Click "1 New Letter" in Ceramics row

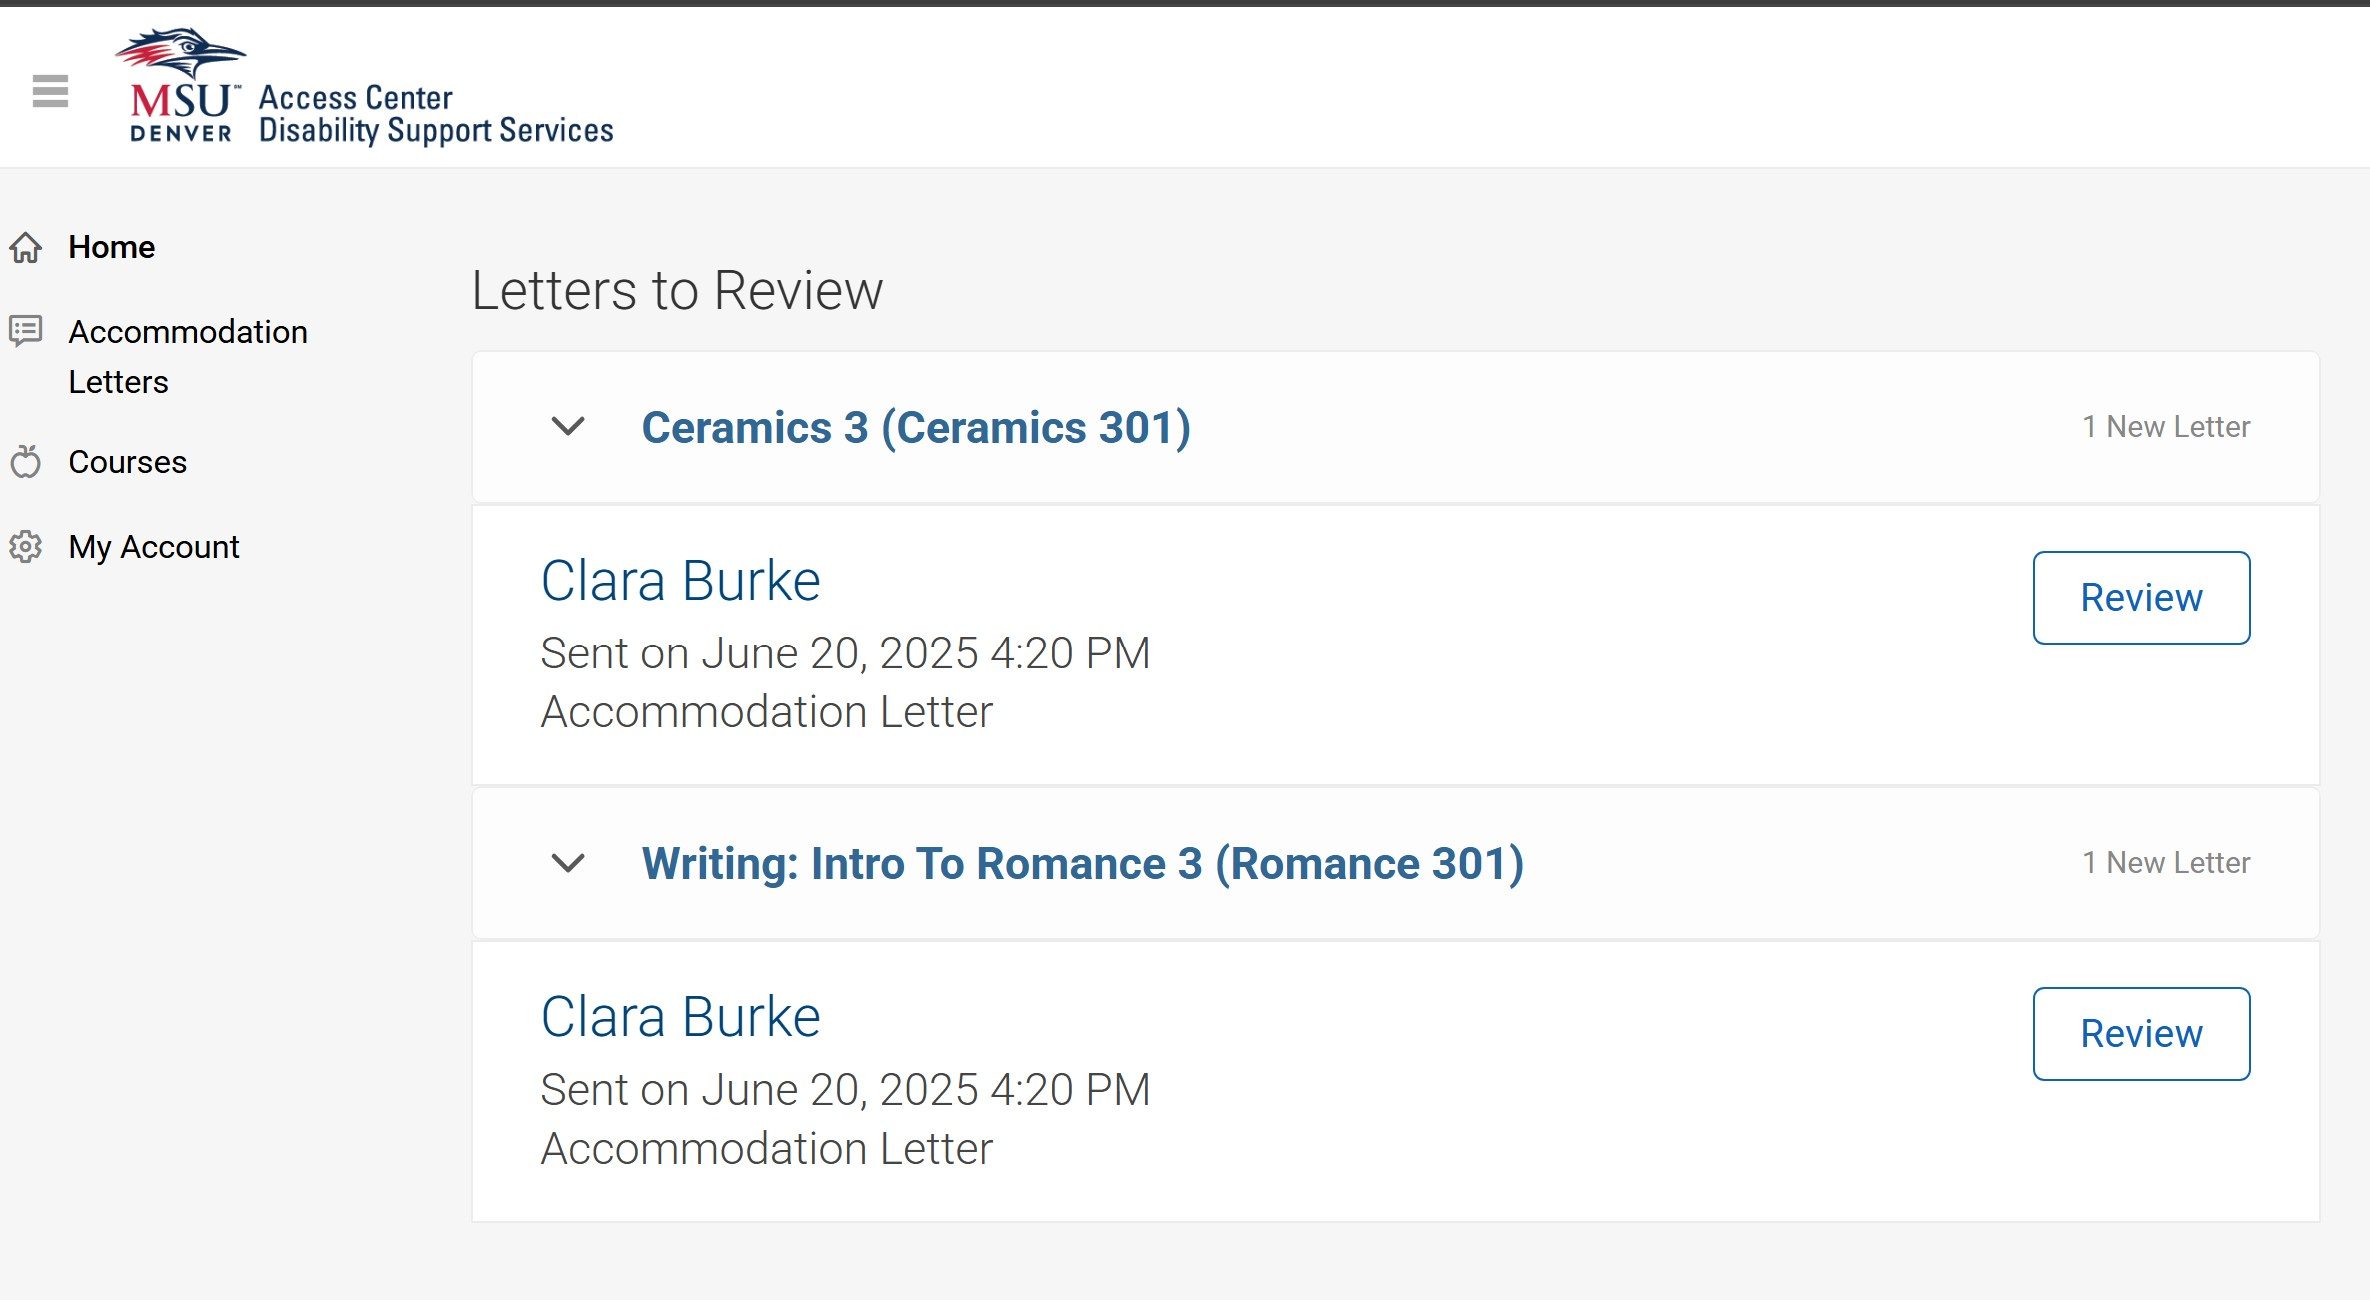(x=2165, y=427)
